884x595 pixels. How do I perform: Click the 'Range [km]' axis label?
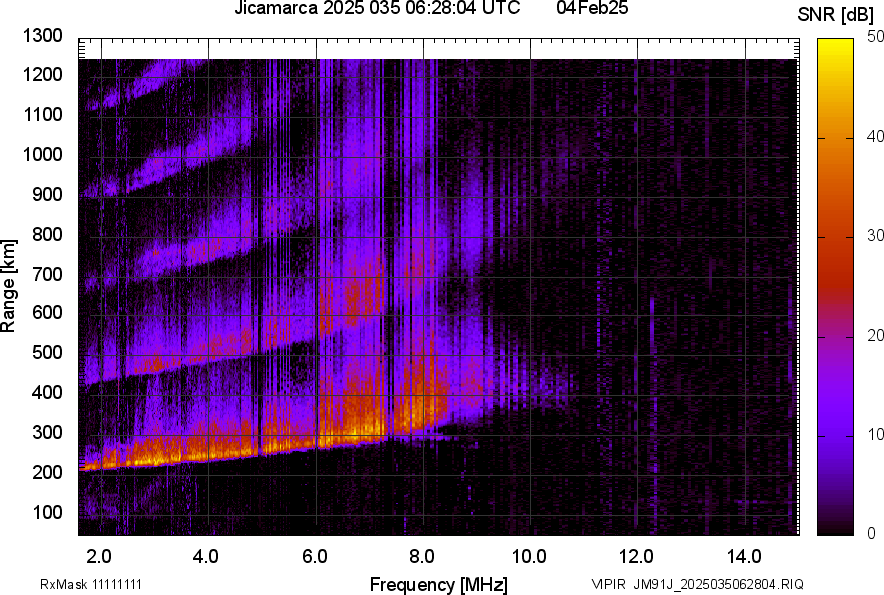point(8,286)
